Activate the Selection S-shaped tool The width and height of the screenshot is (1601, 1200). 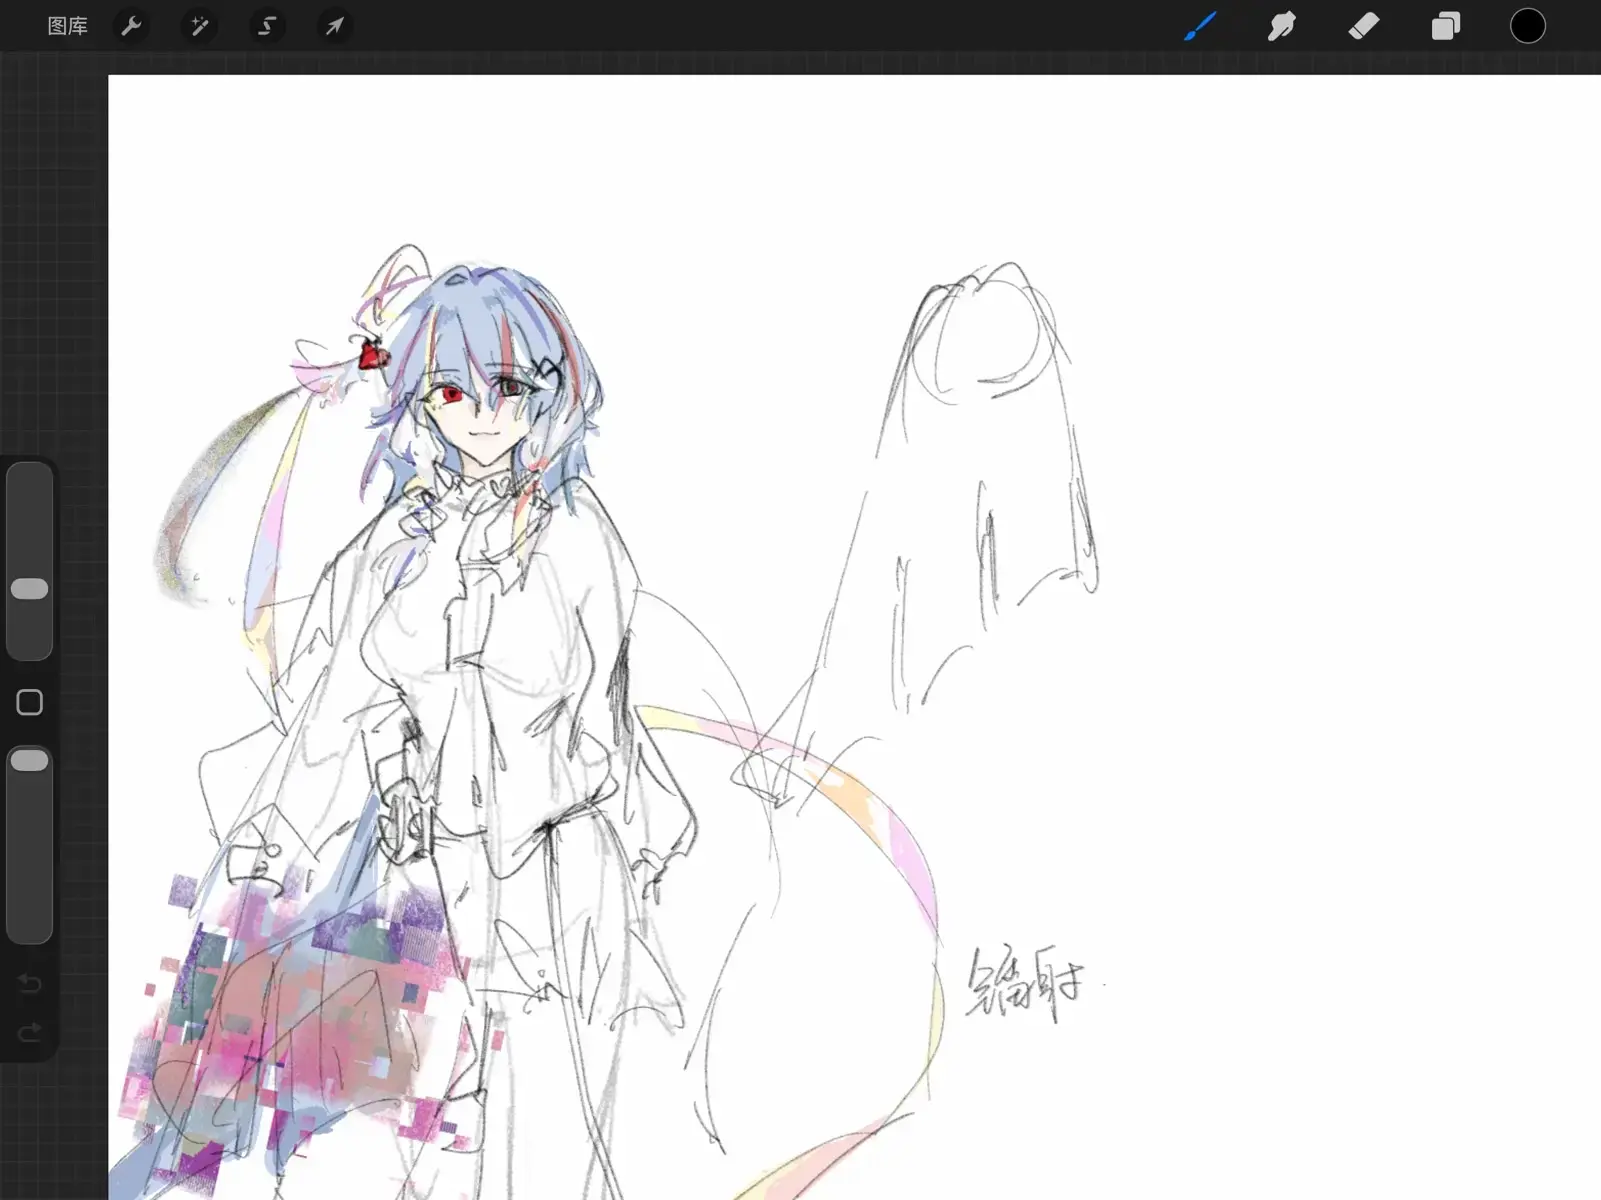(267, 26)
